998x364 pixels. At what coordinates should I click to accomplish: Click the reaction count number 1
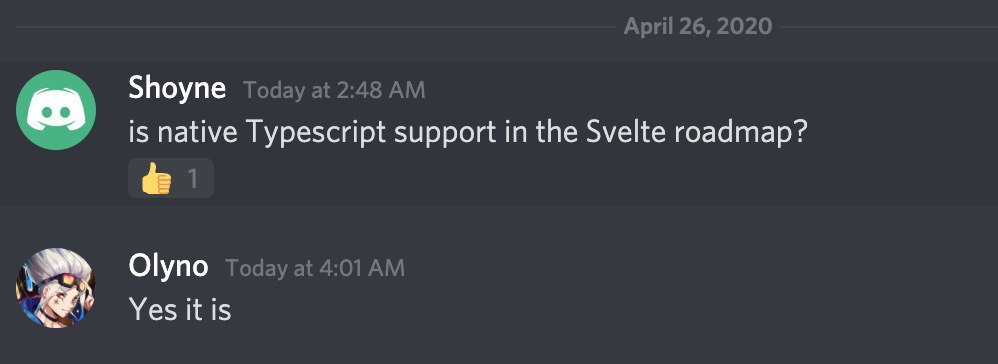click(x=193, y=179)
